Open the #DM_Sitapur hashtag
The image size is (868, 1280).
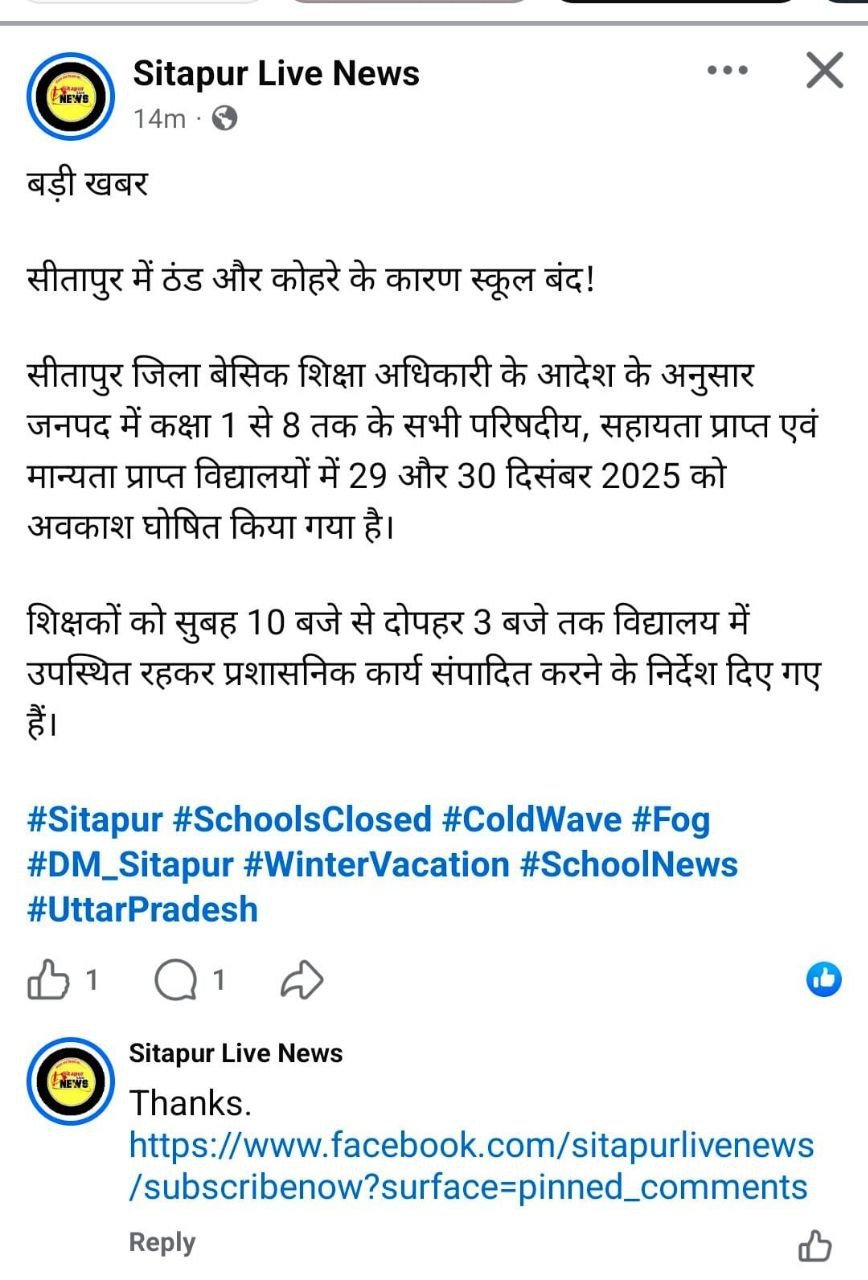click(x=130, y=864)
